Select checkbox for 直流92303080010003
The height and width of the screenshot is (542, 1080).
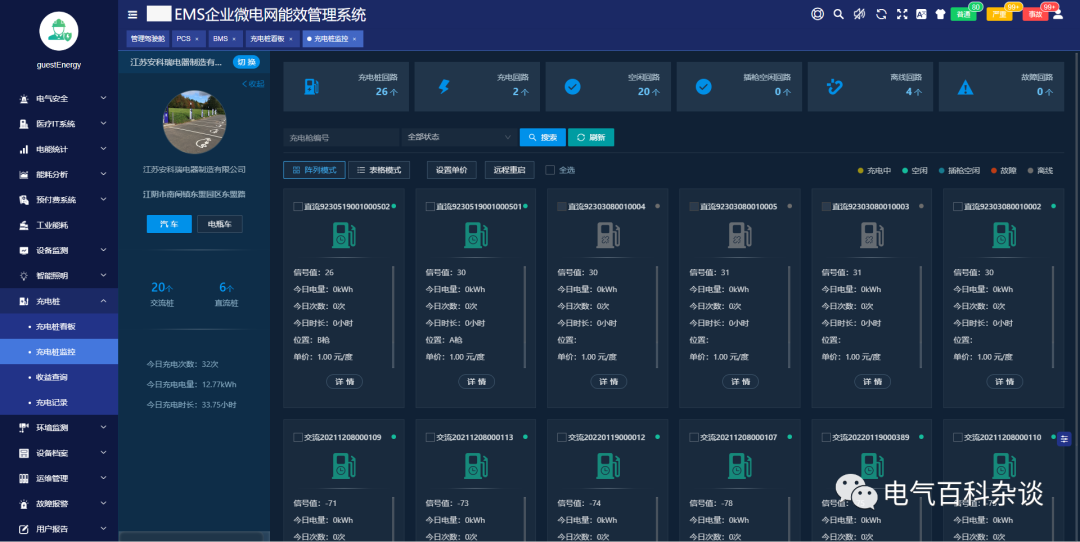(x=826, y=207)
